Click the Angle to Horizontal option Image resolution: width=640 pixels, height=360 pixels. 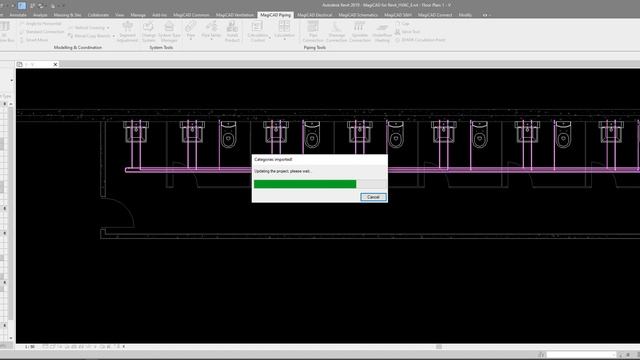click(40, 24)
